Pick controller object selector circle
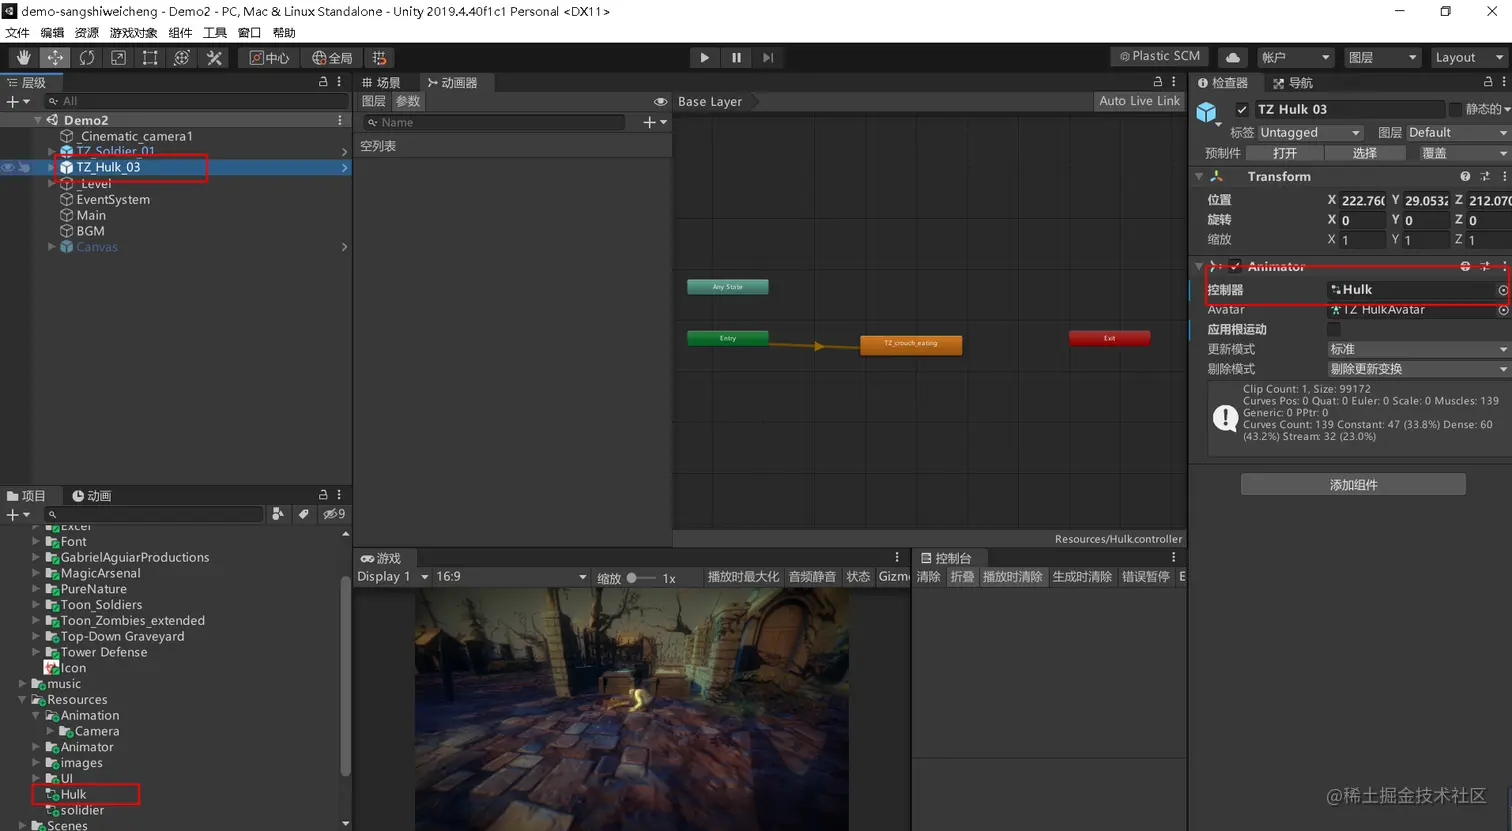1512x831 pixels. point(1503,290)
